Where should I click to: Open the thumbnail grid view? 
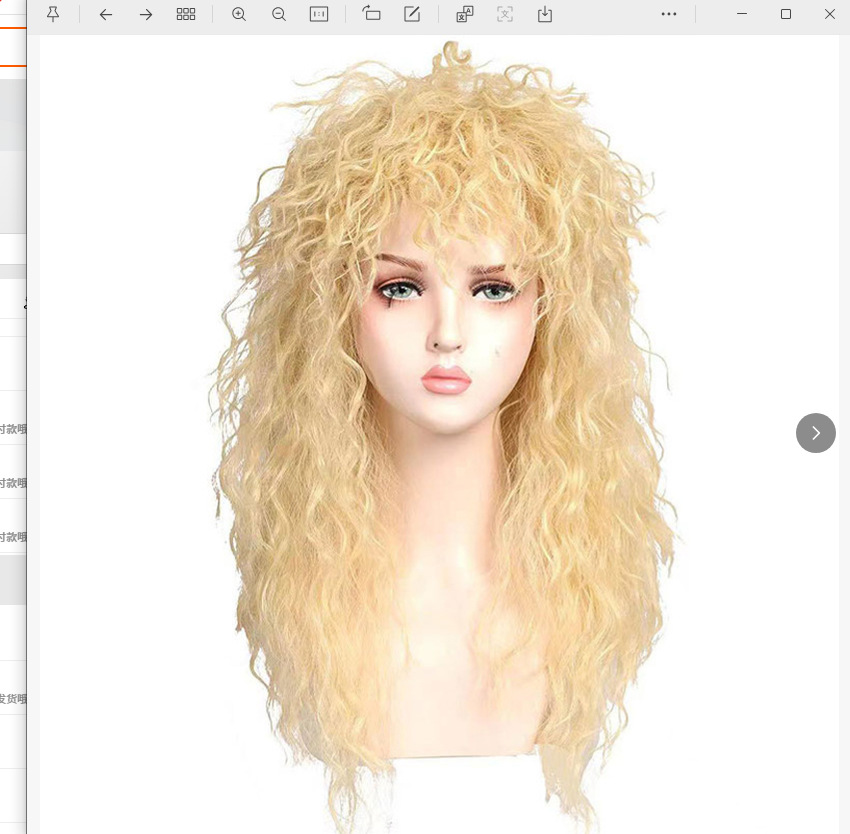pos(186,14)
